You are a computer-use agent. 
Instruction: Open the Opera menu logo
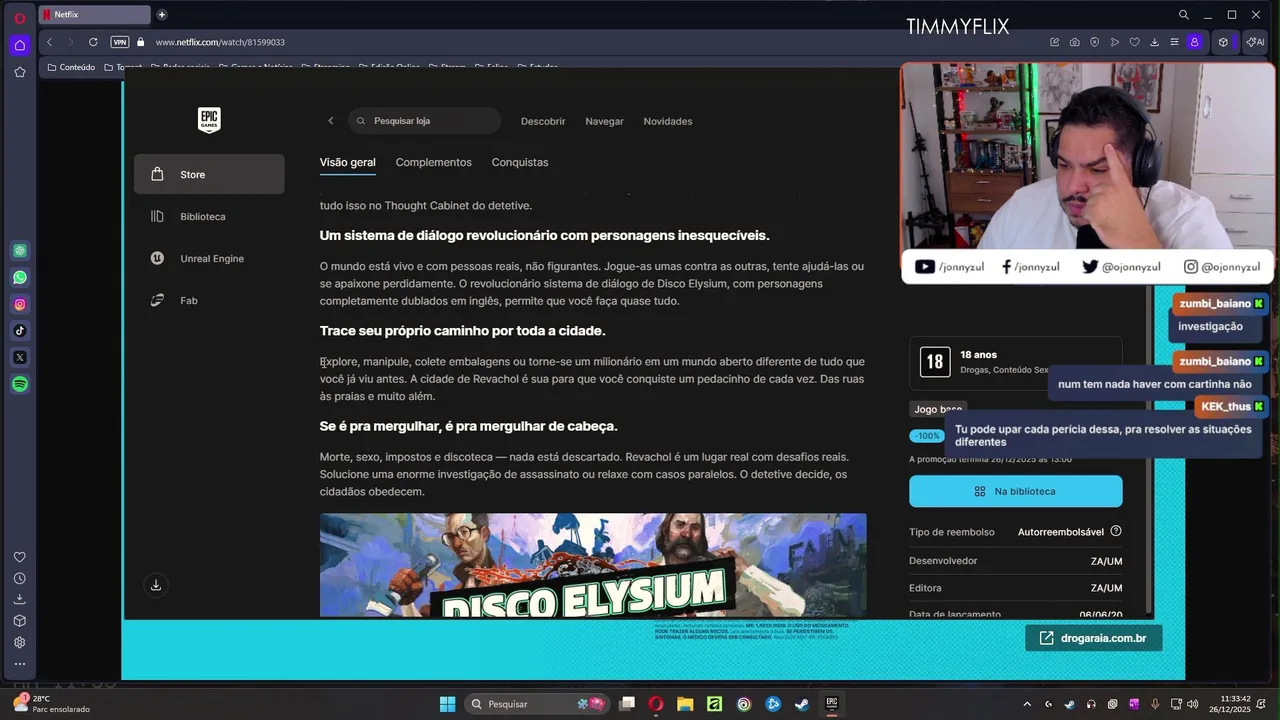pyautogui.click(x=19, y=17)
